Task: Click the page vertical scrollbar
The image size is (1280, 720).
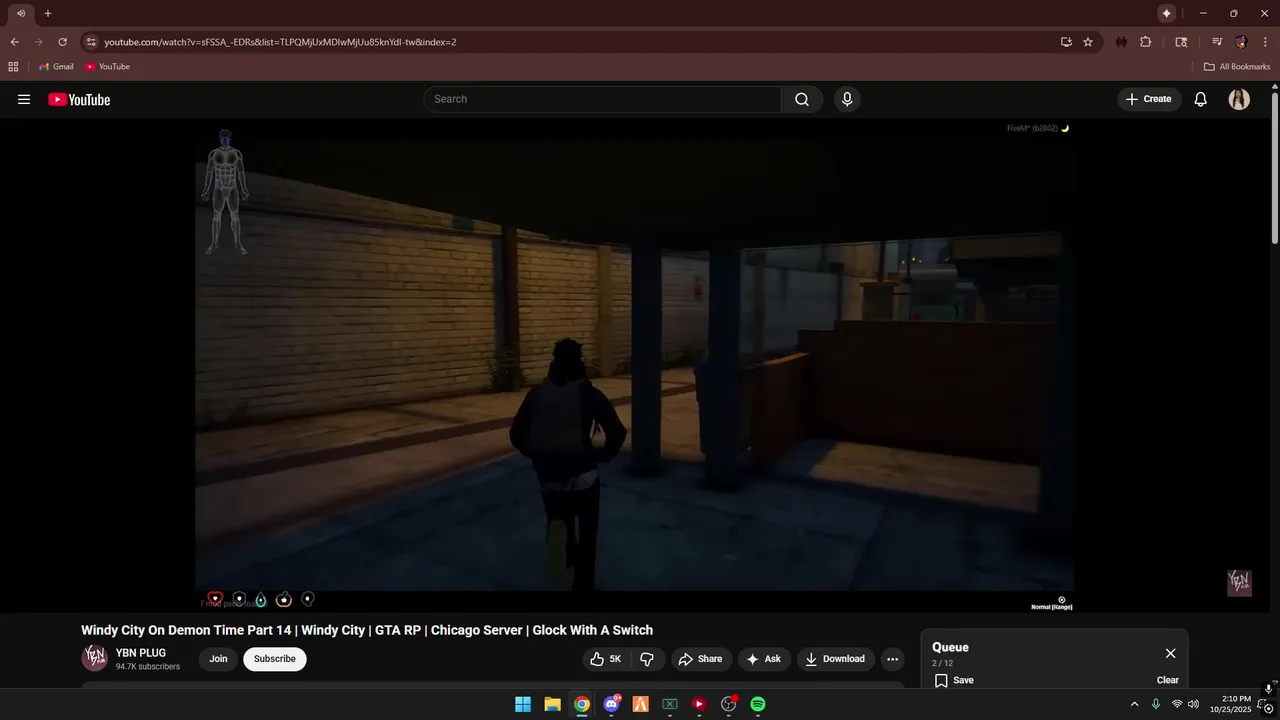Action: coord(1274,168)
